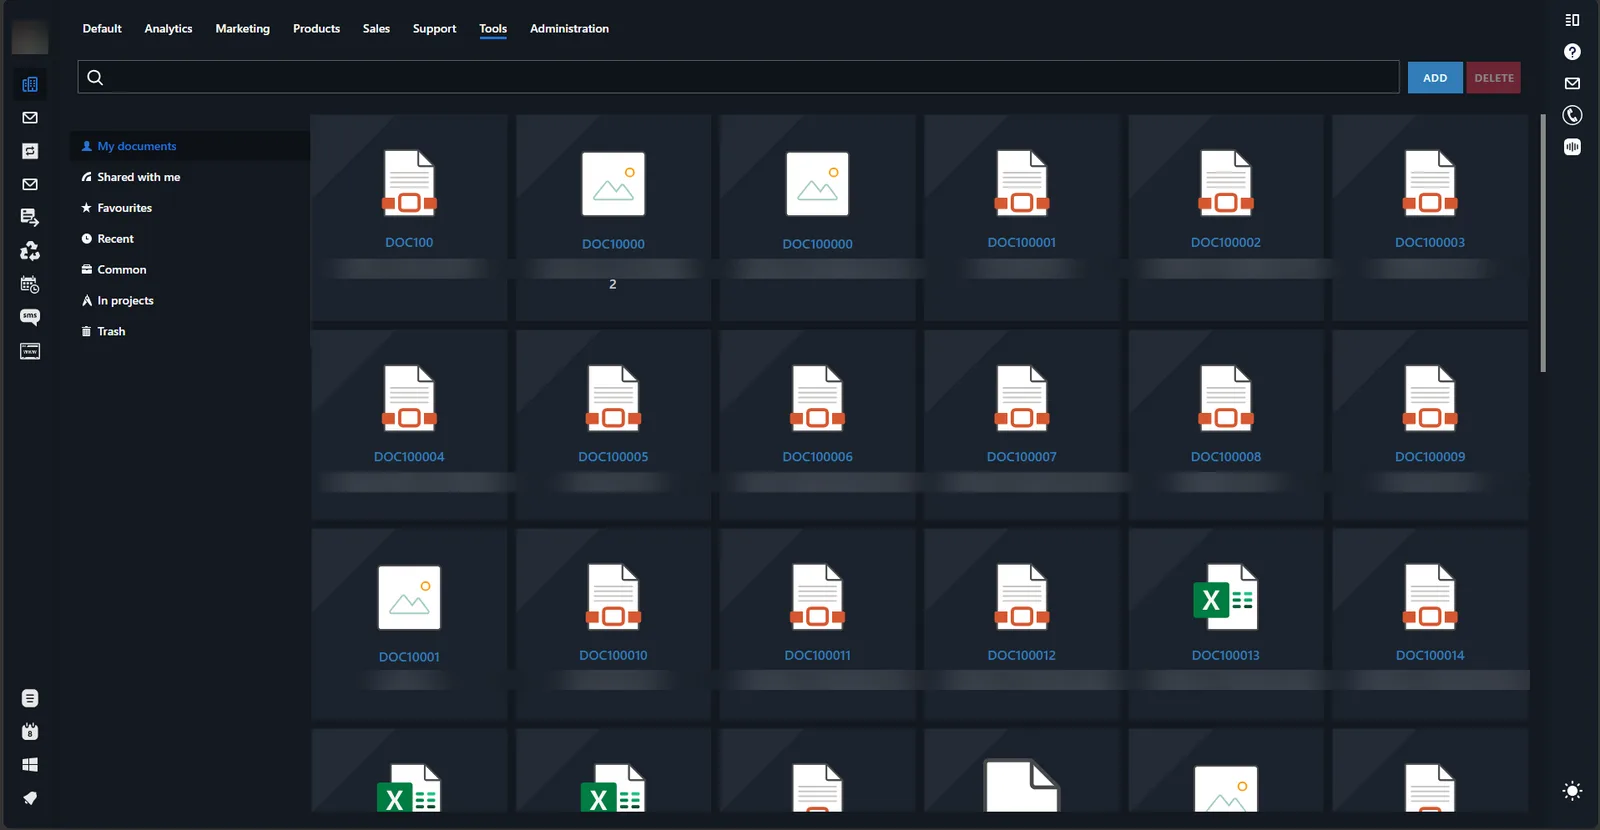Click the WWW browser window icon
The height and width of the screenshot is (830, 1600).
(30, 351)
